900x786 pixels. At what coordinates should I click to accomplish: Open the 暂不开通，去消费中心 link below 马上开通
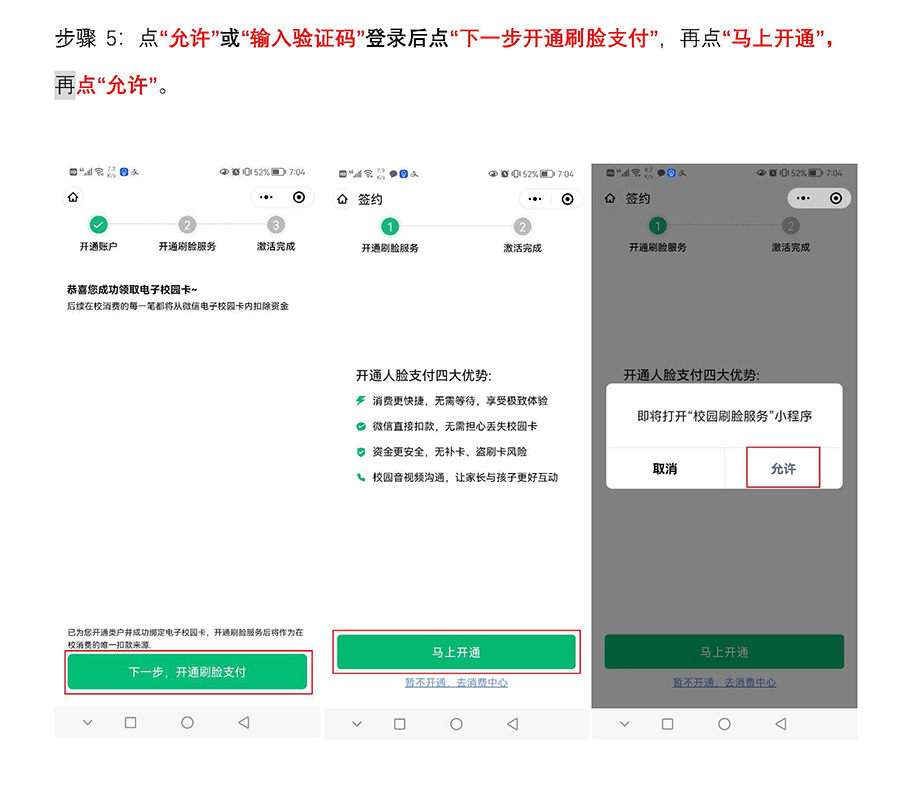click(x=455, y=682)
